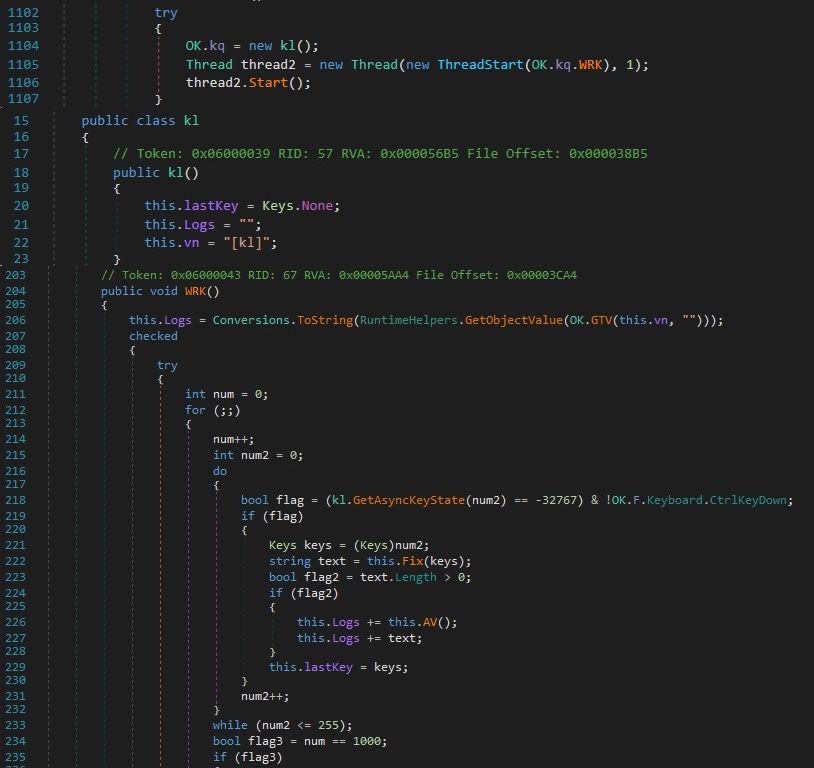This screenshot has height=768, width=814.
Task: Click the 'public class kl' declaration
Action: [x=140, y=120]
